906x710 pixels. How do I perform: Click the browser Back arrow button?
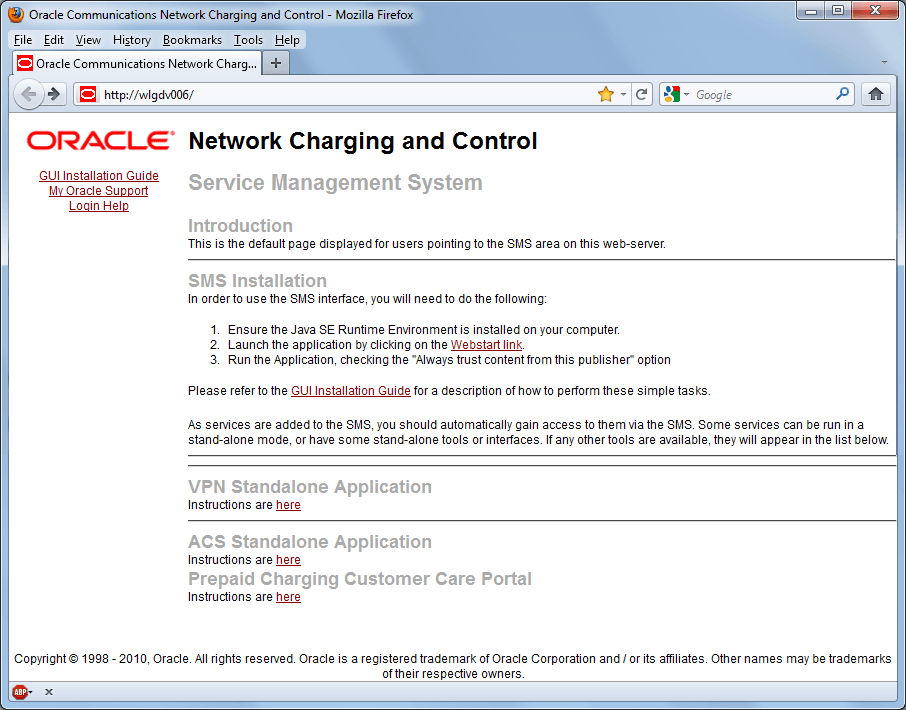point(29,94)
